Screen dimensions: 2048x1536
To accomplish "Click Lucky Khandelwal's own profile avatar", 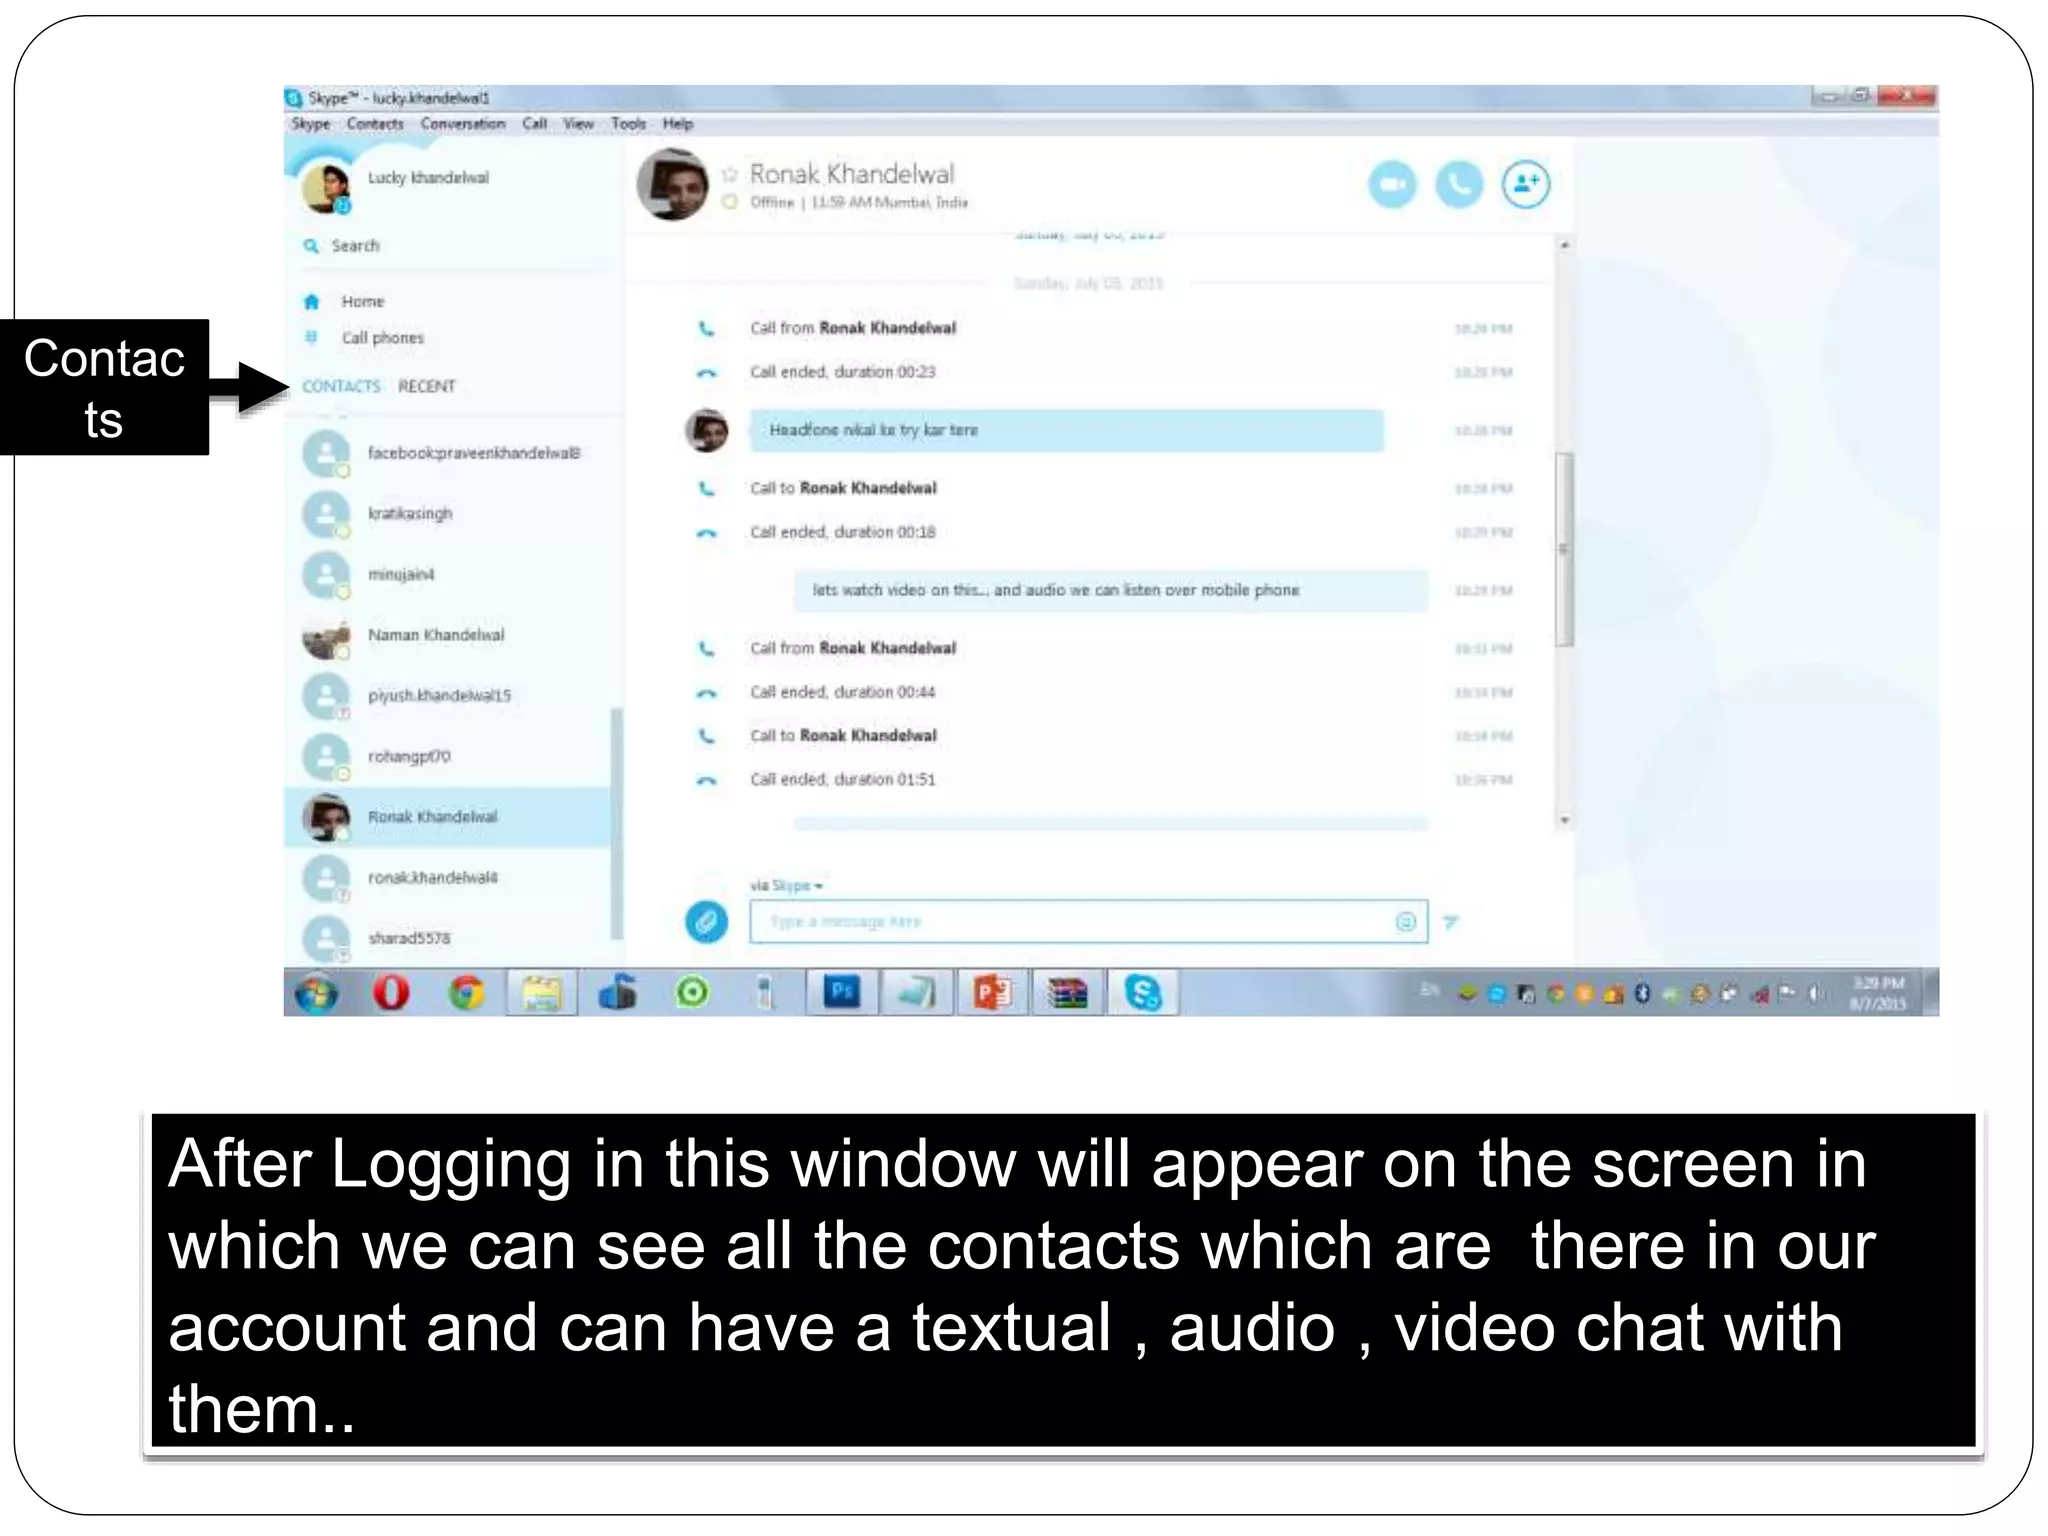I will coord(326,186).
